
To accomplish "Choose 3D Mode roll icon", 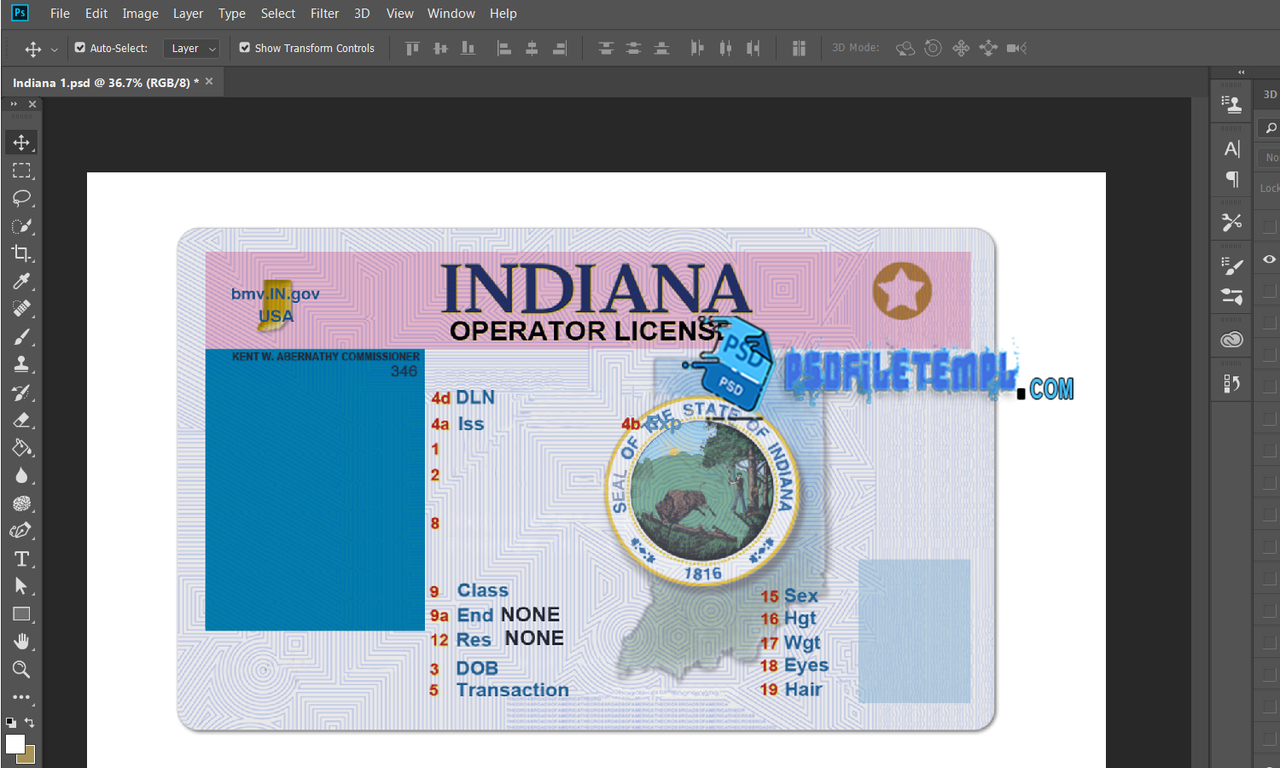I will pos(933,48).
